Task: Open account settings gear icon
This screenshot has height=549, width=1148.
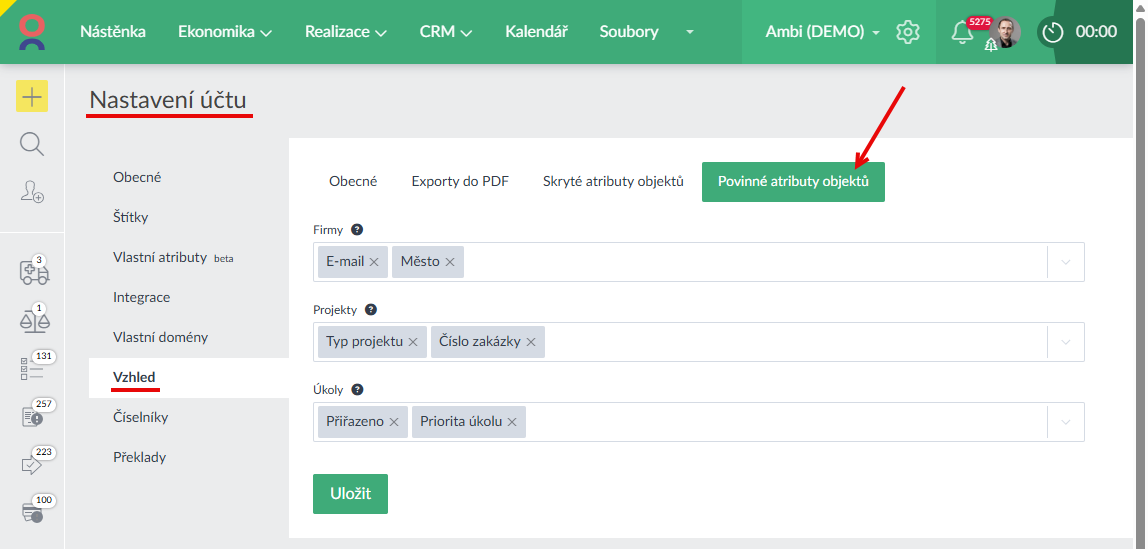Action: click(907, 32)
